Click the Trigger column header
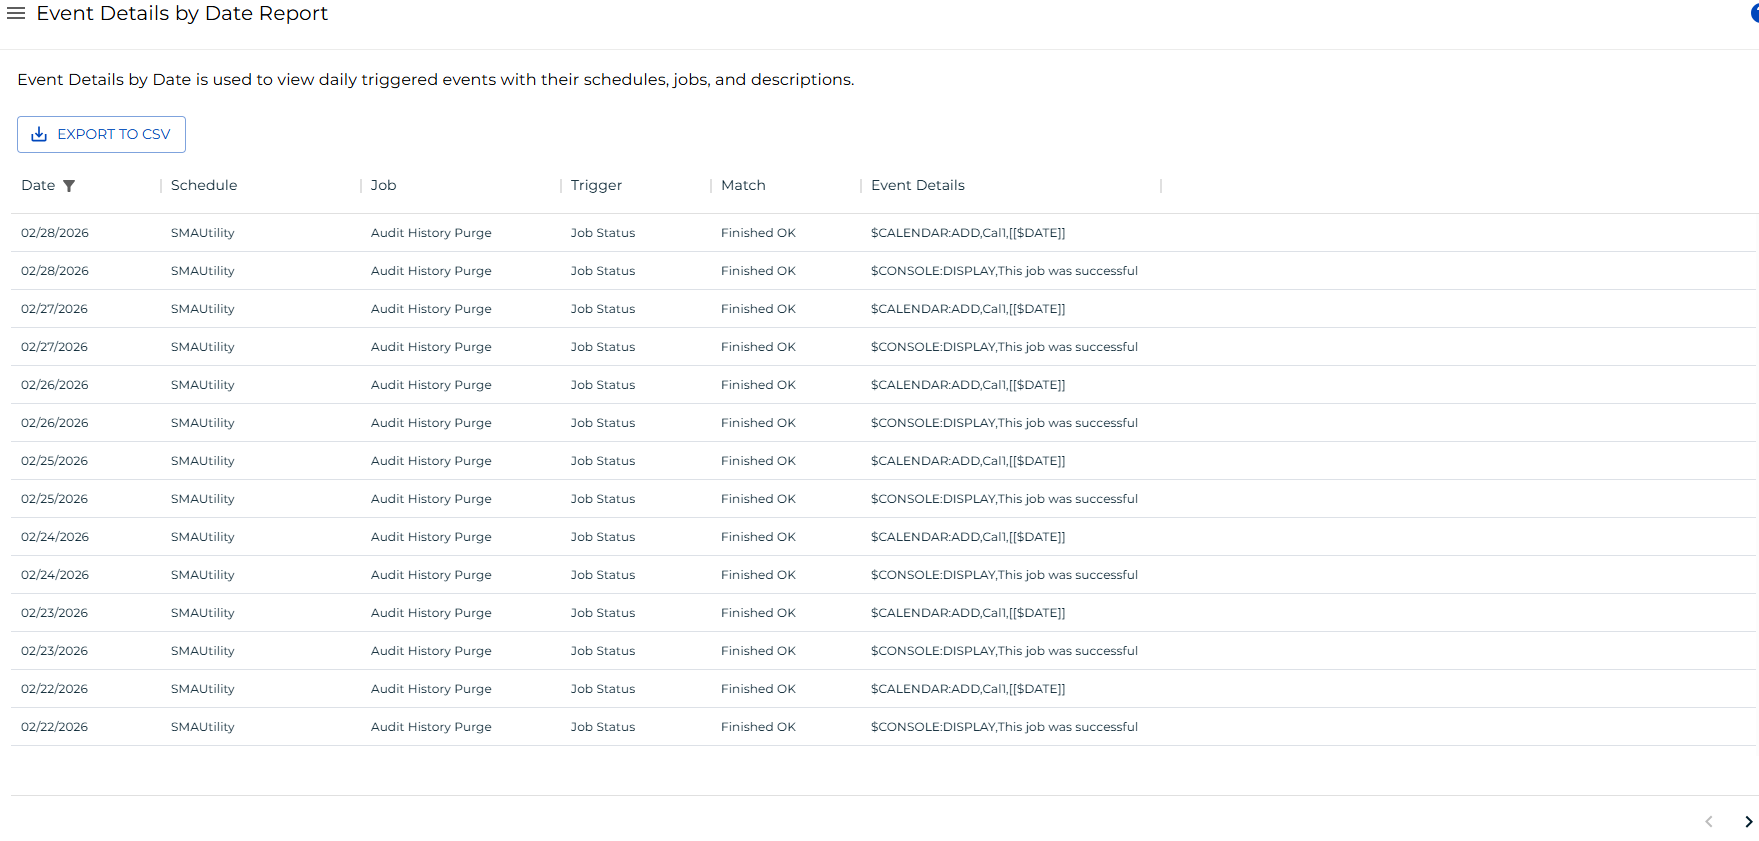This screenshot has height=841, width=1759. [x=596, y=186]
